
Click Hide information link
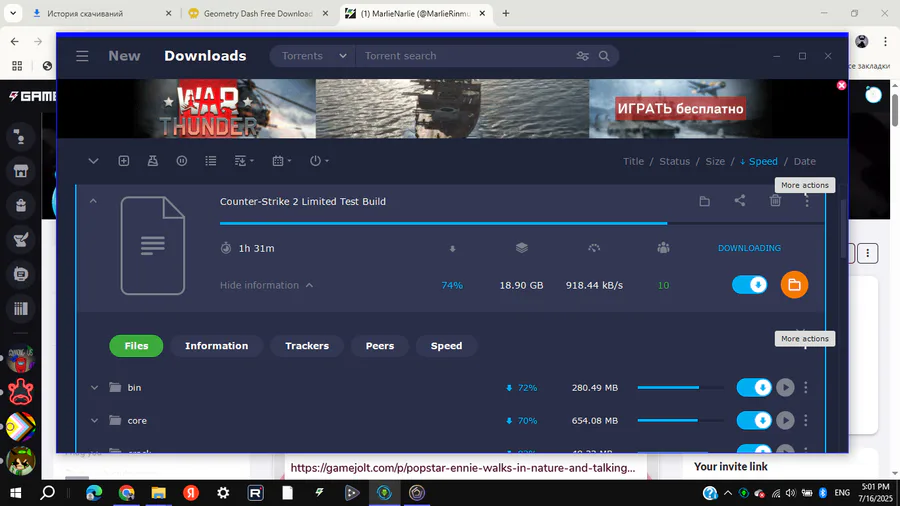266,285
